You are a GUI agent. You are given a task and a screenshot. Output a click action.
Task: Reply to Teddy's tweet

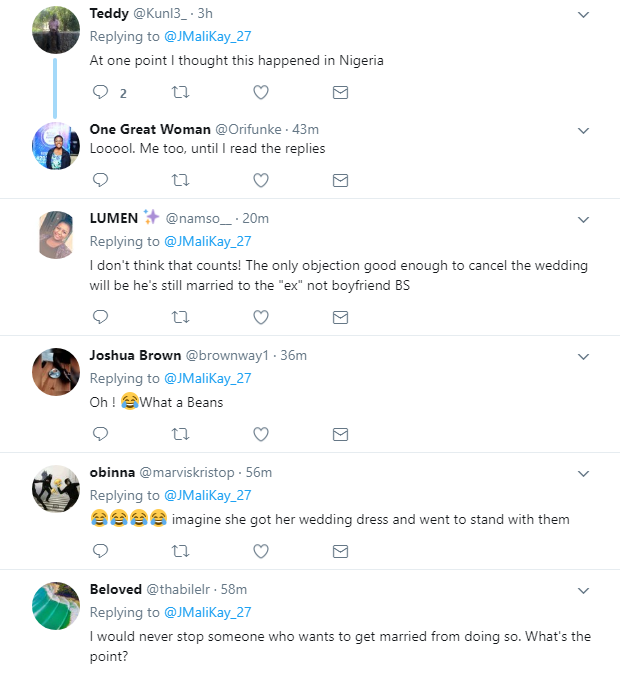point(100,93)
